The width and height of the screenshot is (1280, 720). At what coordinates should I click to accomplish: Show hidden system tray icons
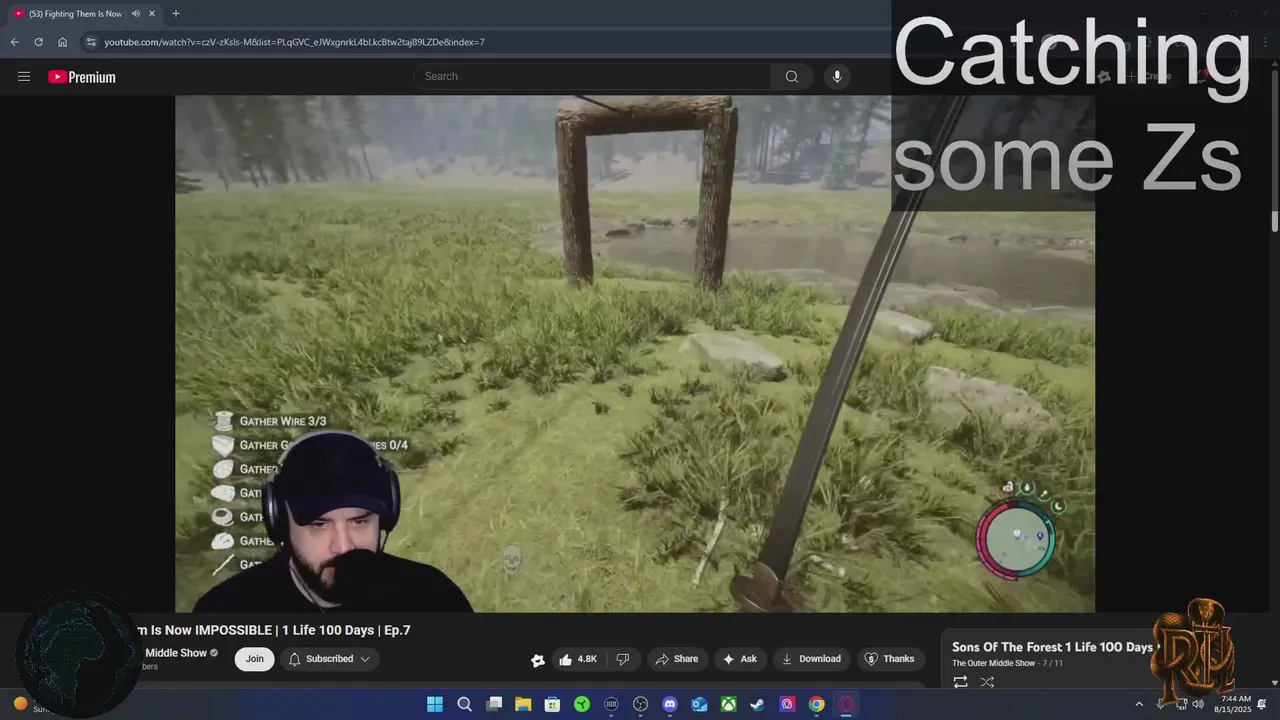coord(1138,704)
